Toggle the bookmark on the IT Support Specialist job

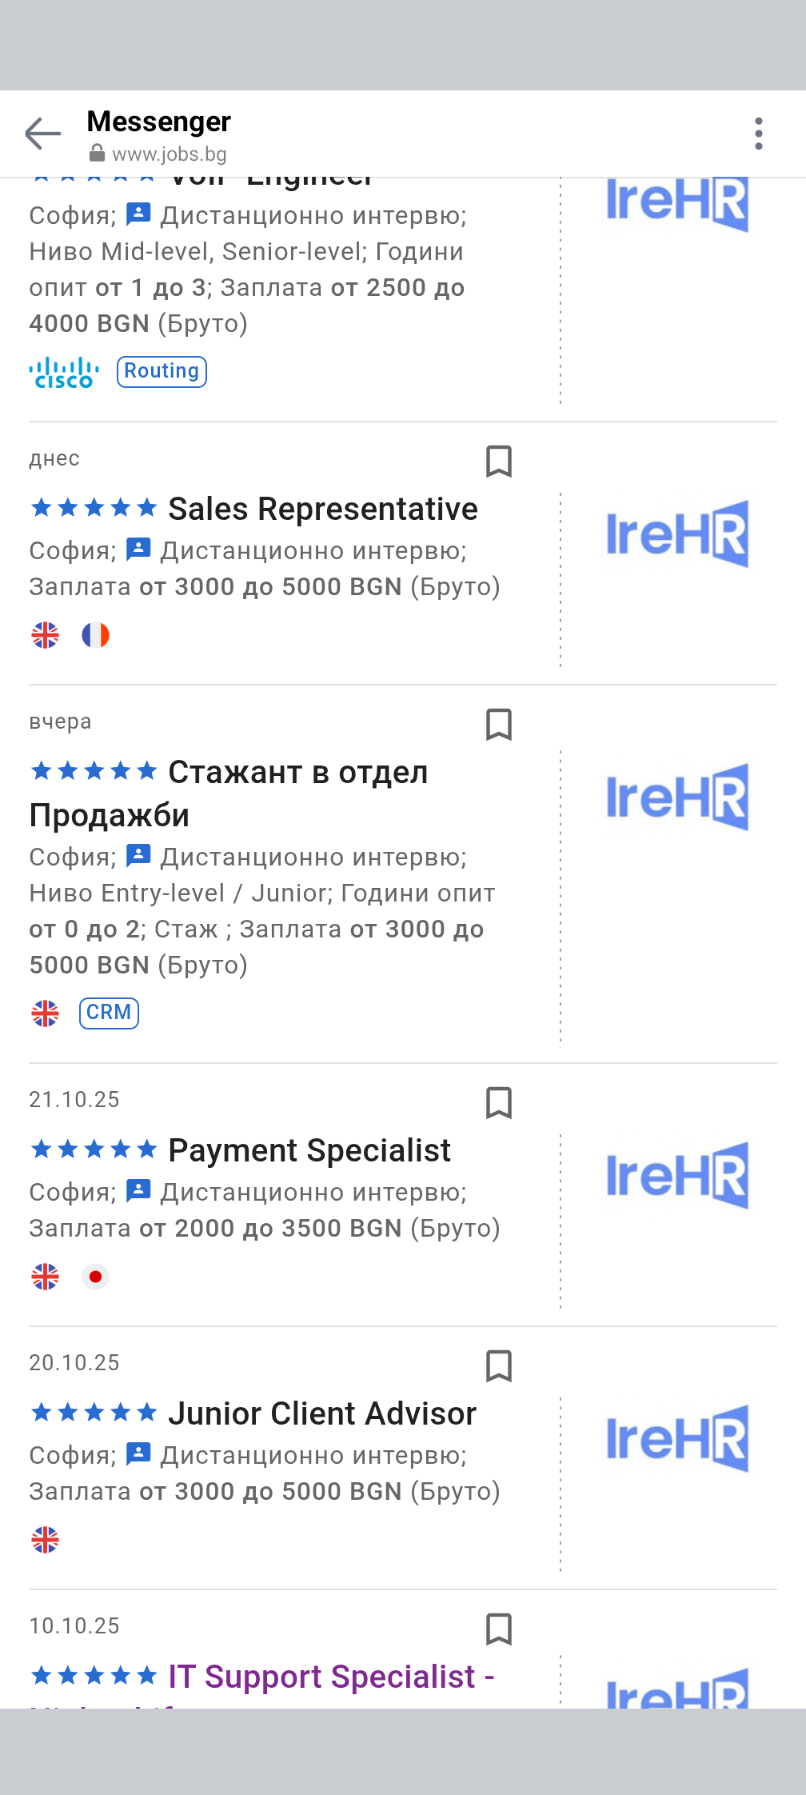[498, 1628]
